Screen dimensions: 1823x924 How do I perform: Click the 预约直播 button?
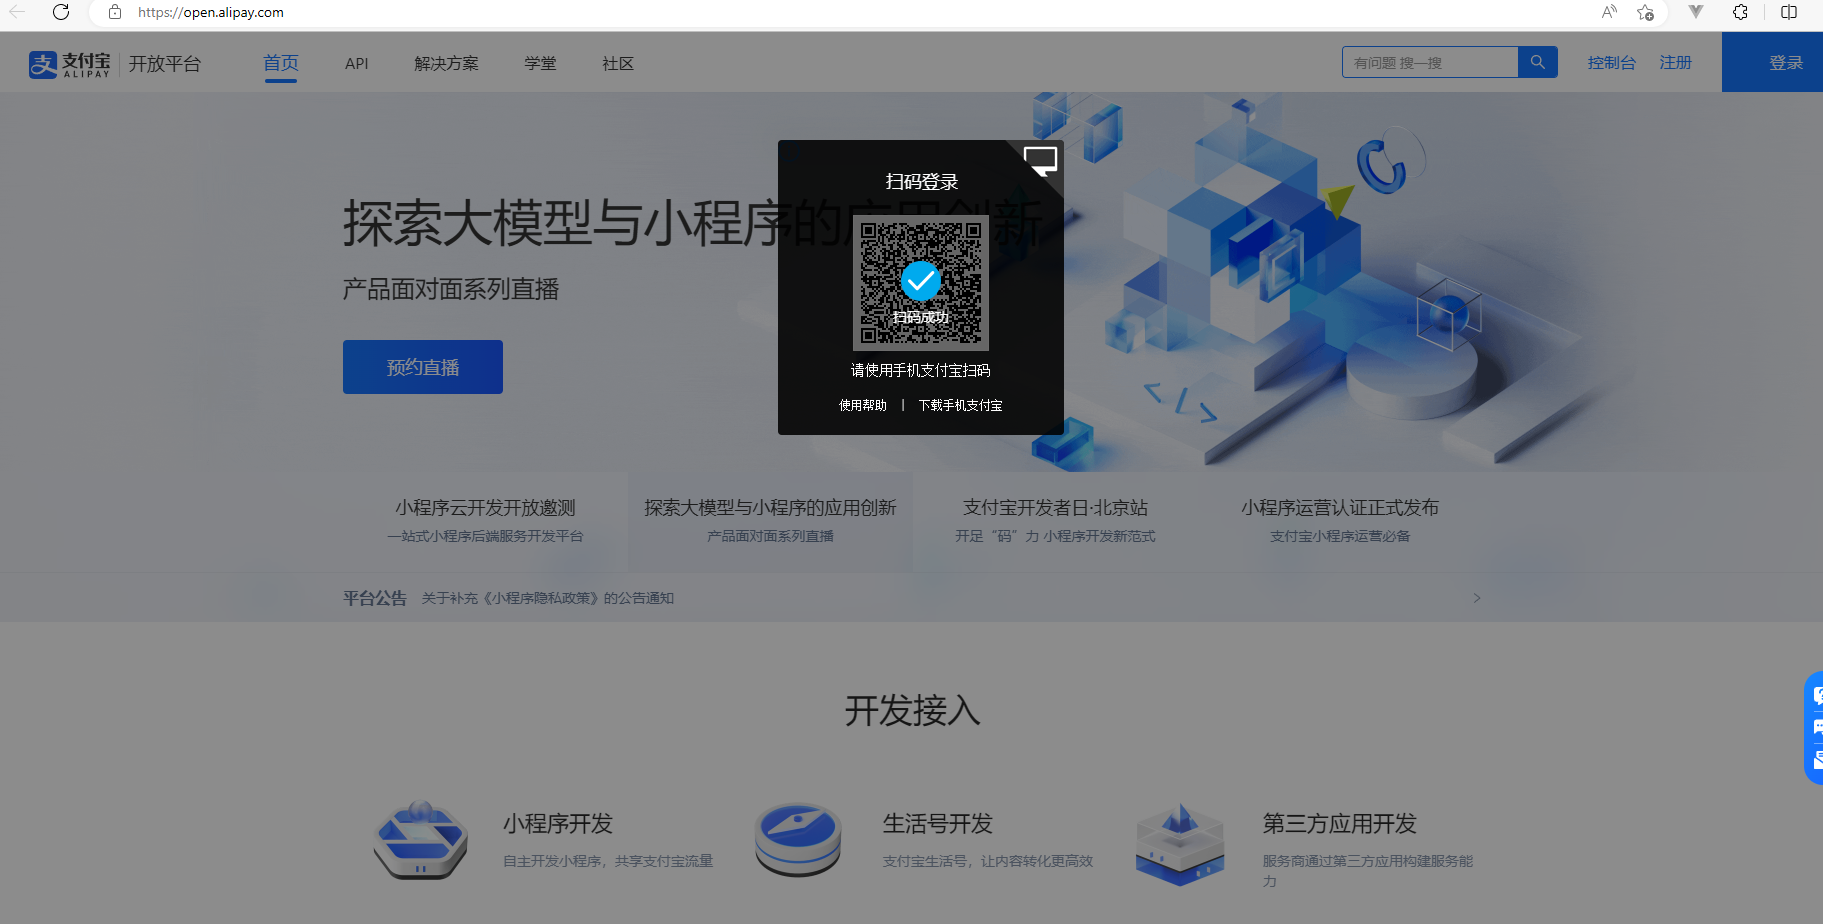[x=422, y=367]
